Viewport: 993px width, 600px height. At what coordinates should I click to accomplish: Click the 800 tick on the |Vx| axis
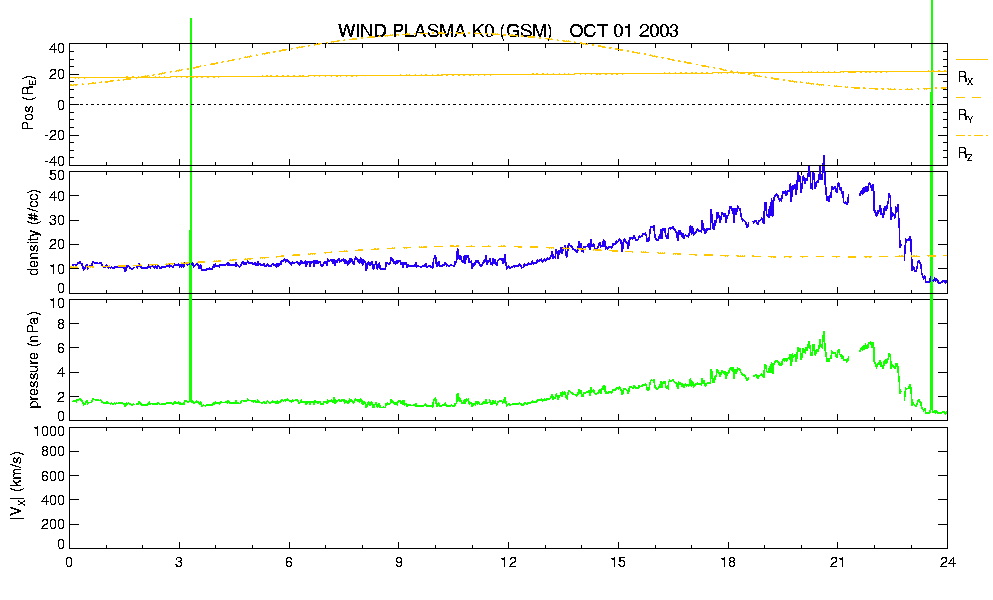tap(54, 452)
